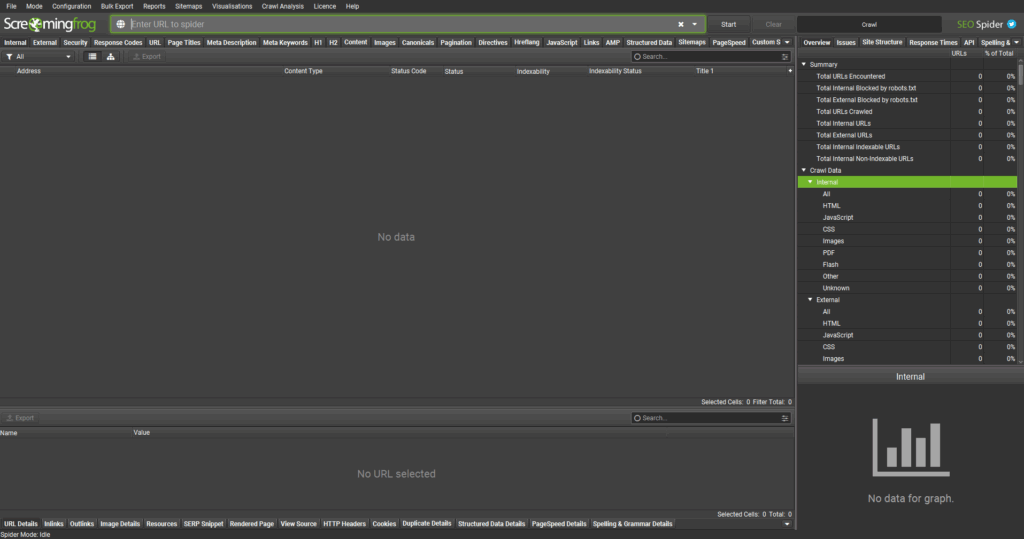Viewport: 1024px width, 539px height.
Task: Open the SERP Snippet bottom tab
Action: coord(203,524)
